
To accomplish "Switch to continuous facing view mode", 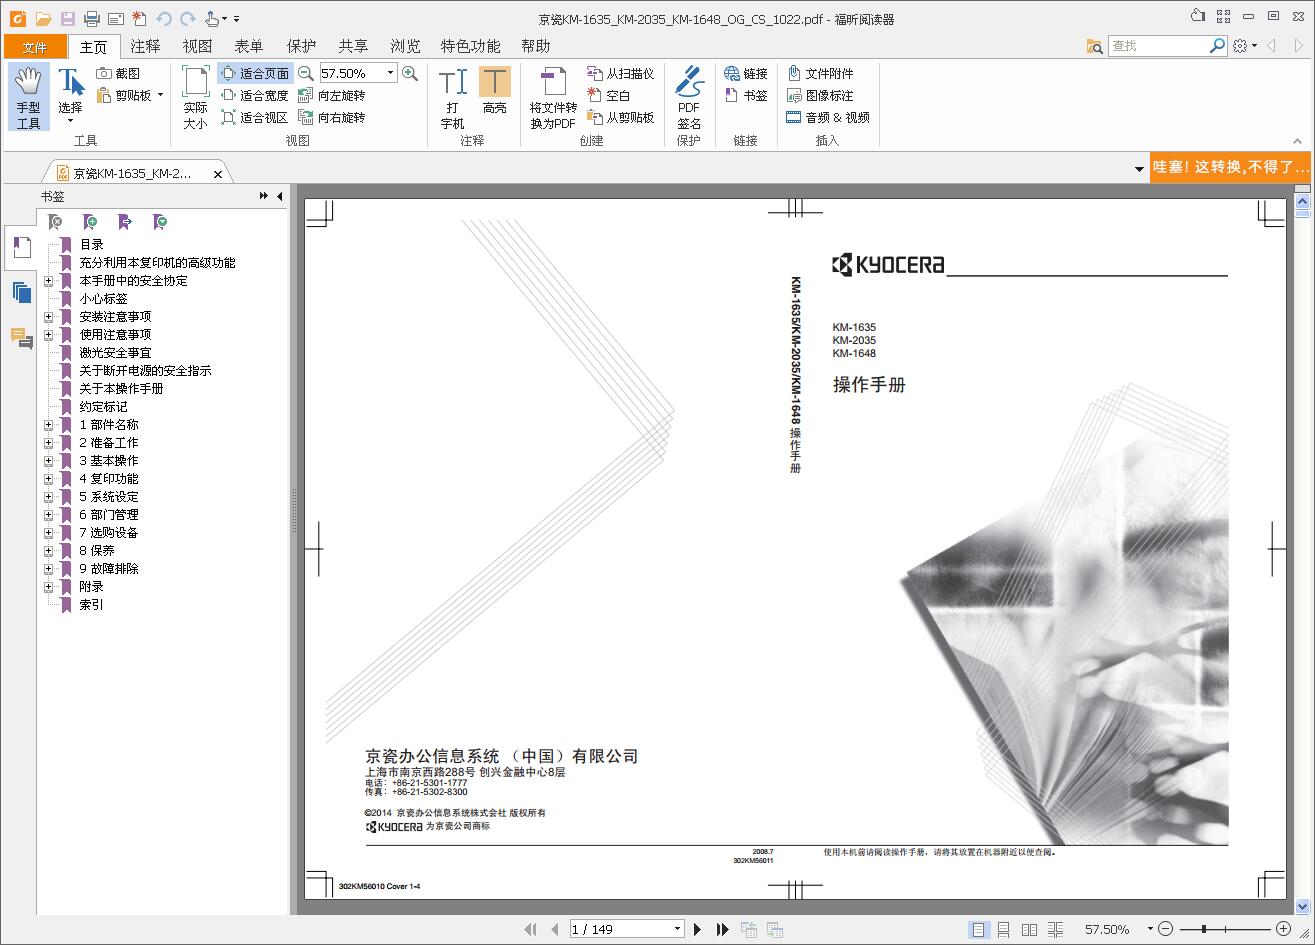I will point(1055,929).
